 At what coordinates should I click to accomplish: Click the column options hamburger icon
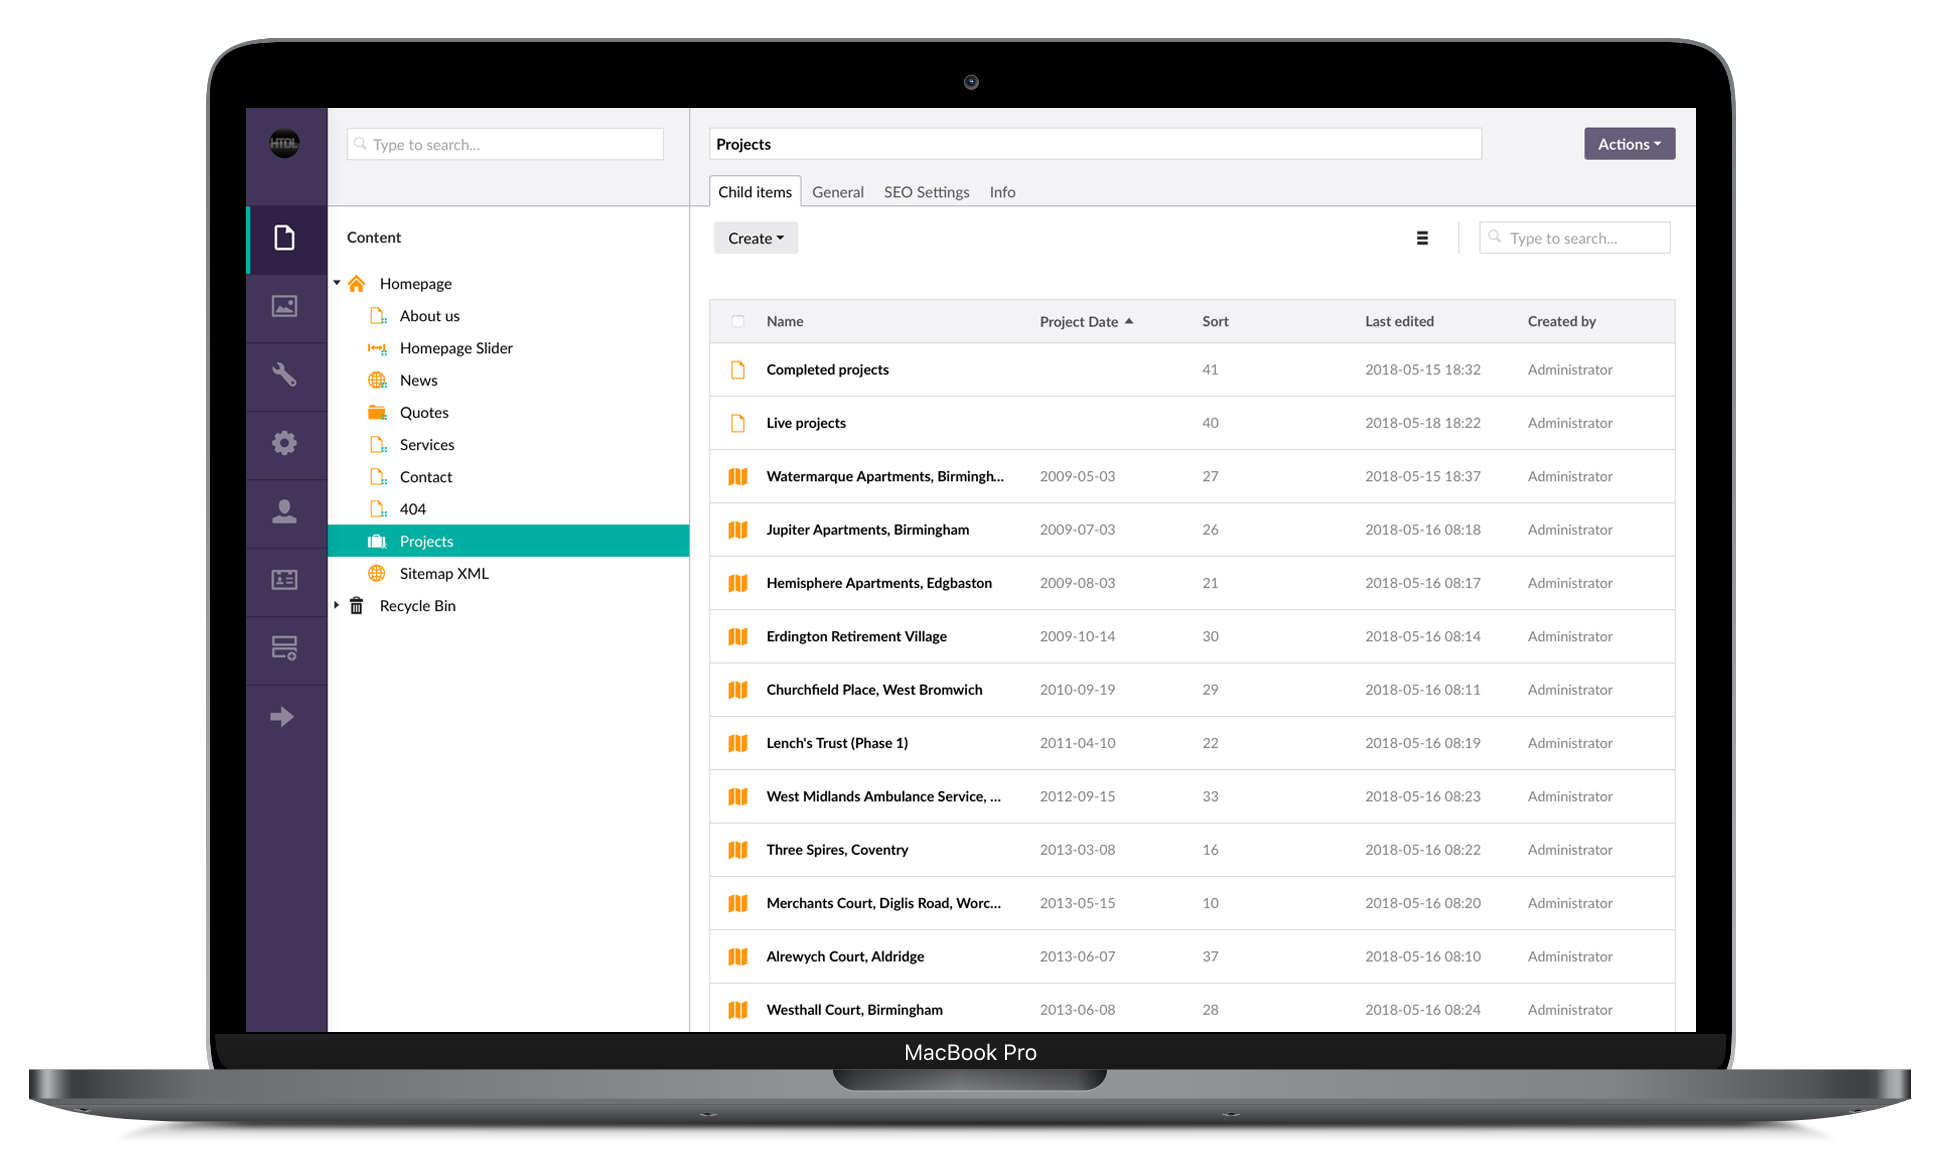tap(1422, 236)
